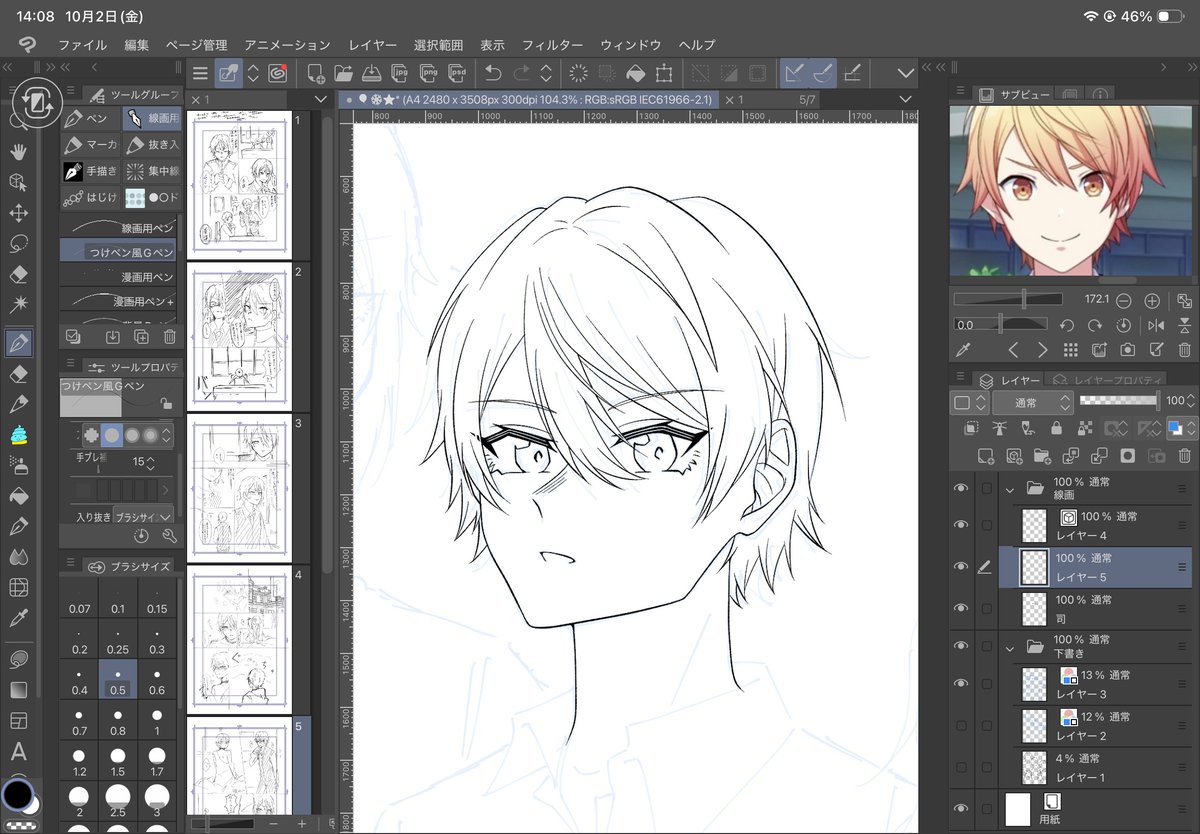This screenshot has width=1200, height=834.
Task: Open the 通常 blending mode dropdown
Action: (x=1033, y=402)
